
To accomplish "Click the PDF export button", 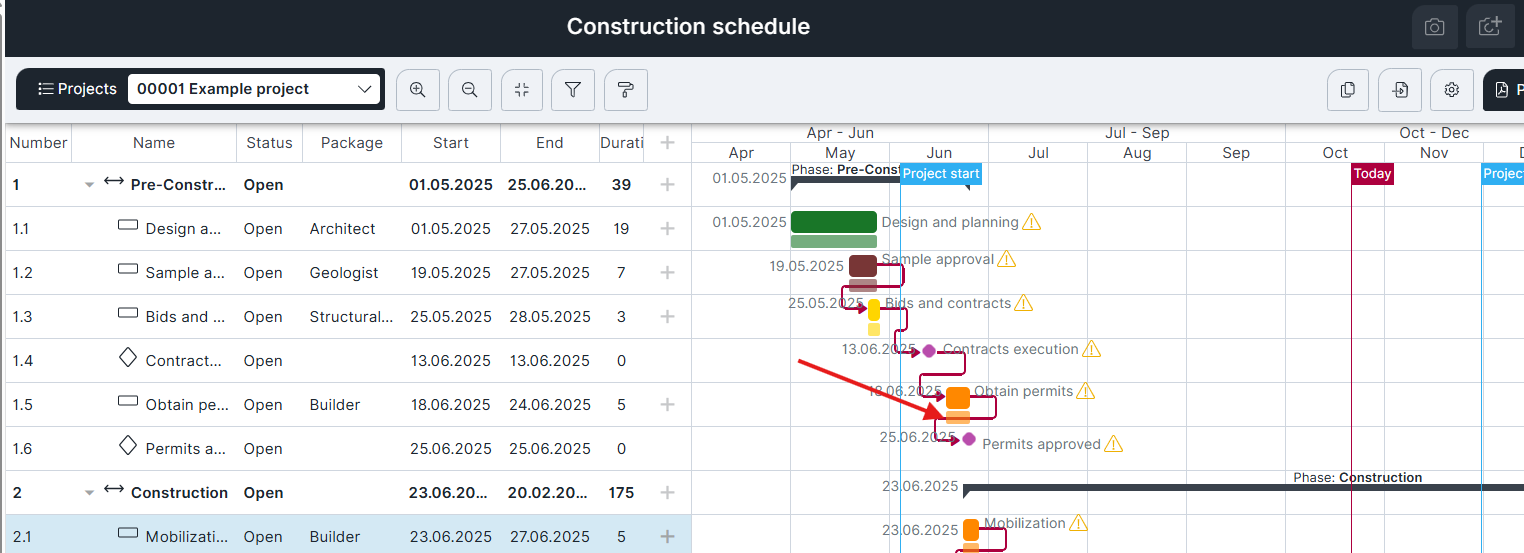I will pos(1504,90).
